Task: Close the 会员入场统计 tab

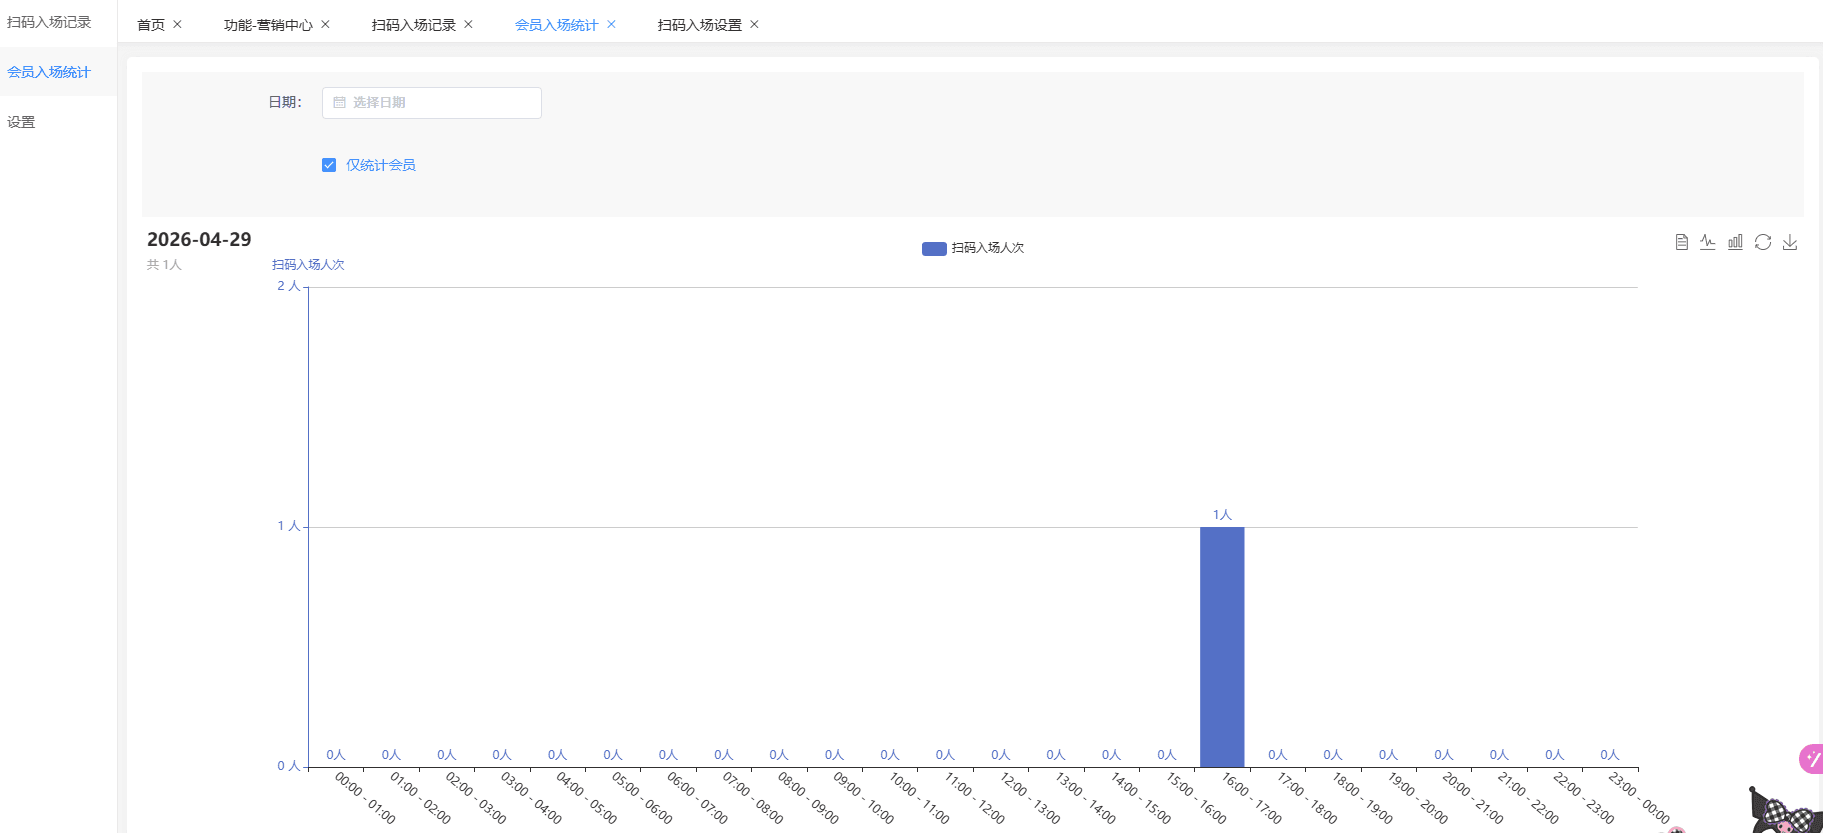Action: (x=611, y=25)
